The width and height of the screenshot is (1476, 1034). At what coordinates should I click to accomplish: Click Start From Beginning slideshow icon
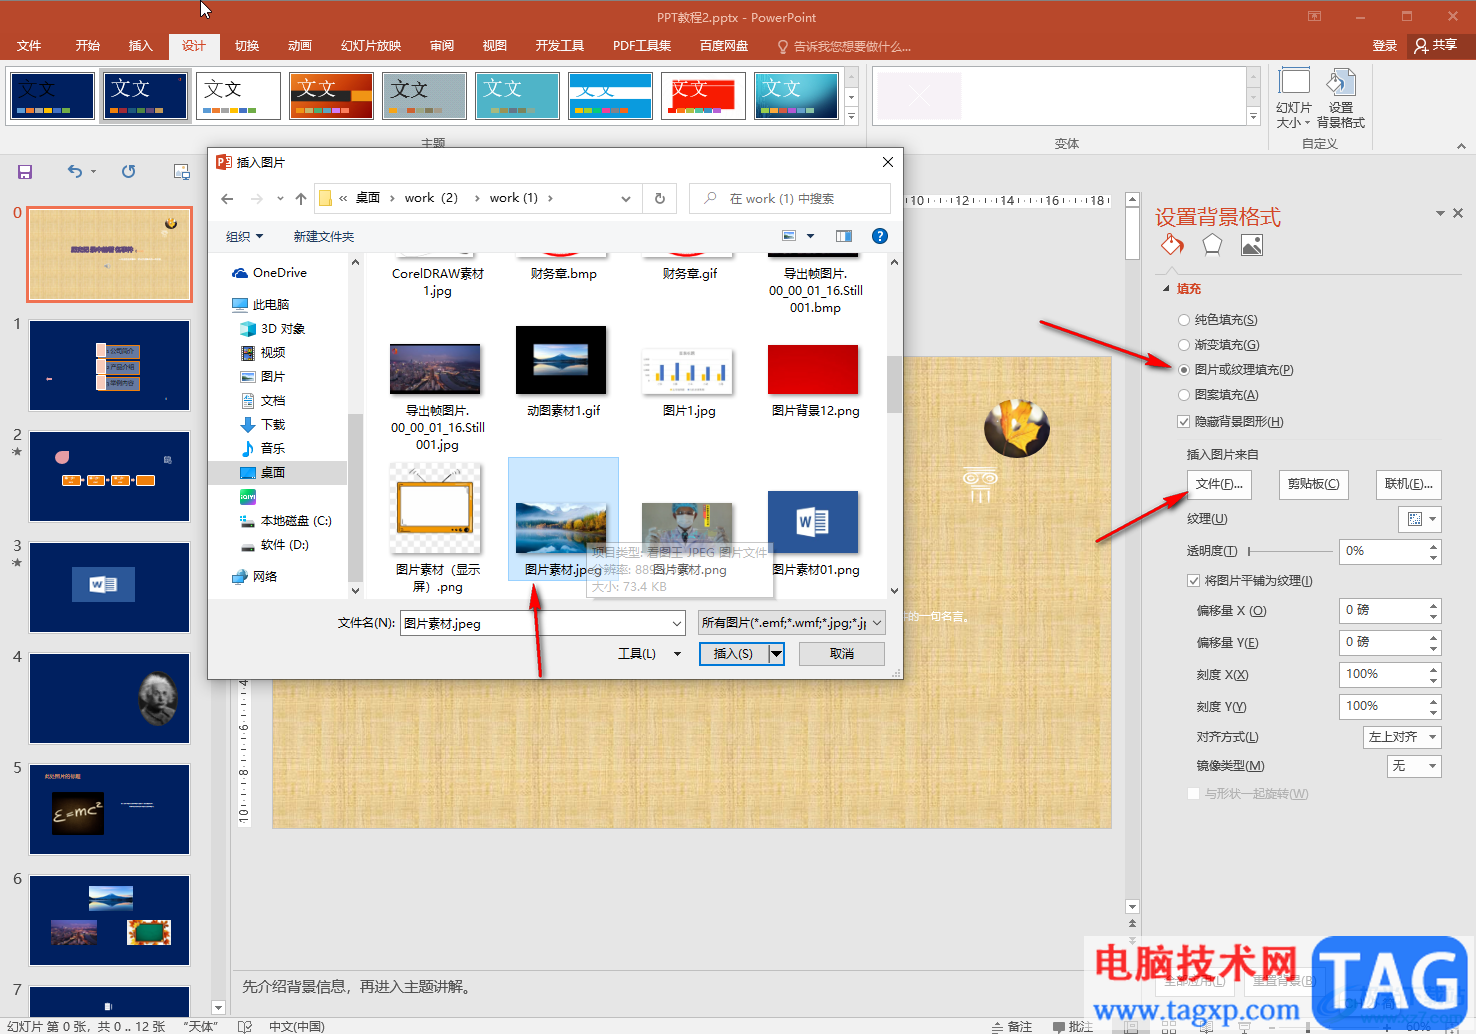181,172
